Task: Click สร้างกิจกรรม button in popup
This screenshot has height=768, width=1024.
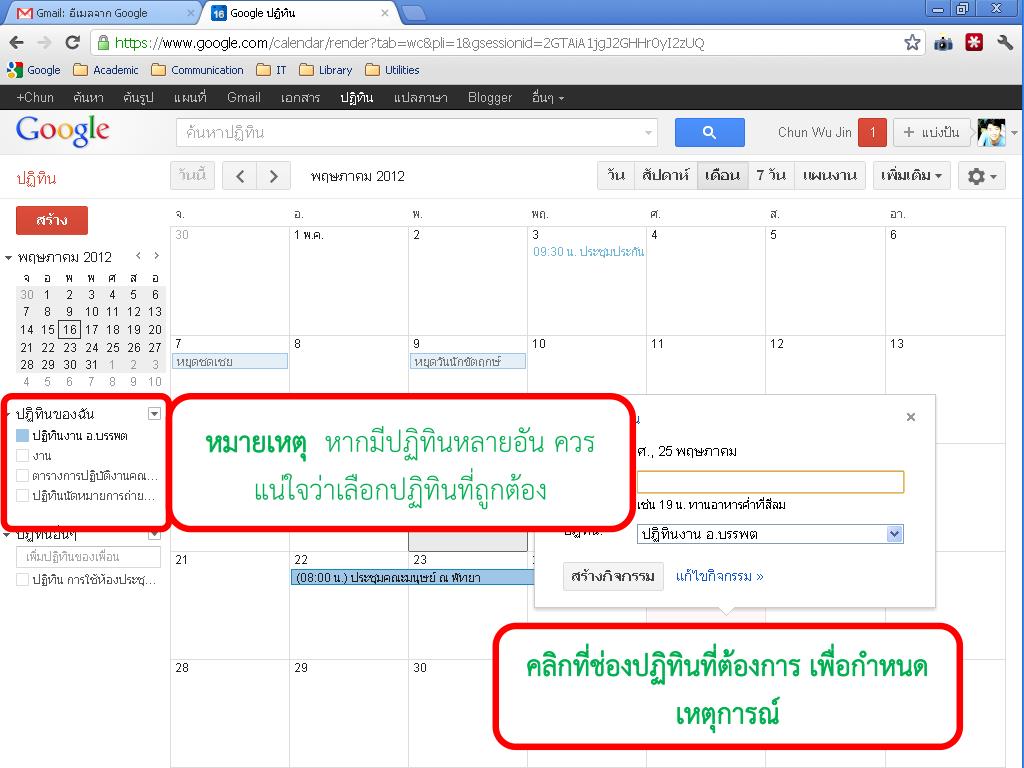Action: [x=613, y=576]
